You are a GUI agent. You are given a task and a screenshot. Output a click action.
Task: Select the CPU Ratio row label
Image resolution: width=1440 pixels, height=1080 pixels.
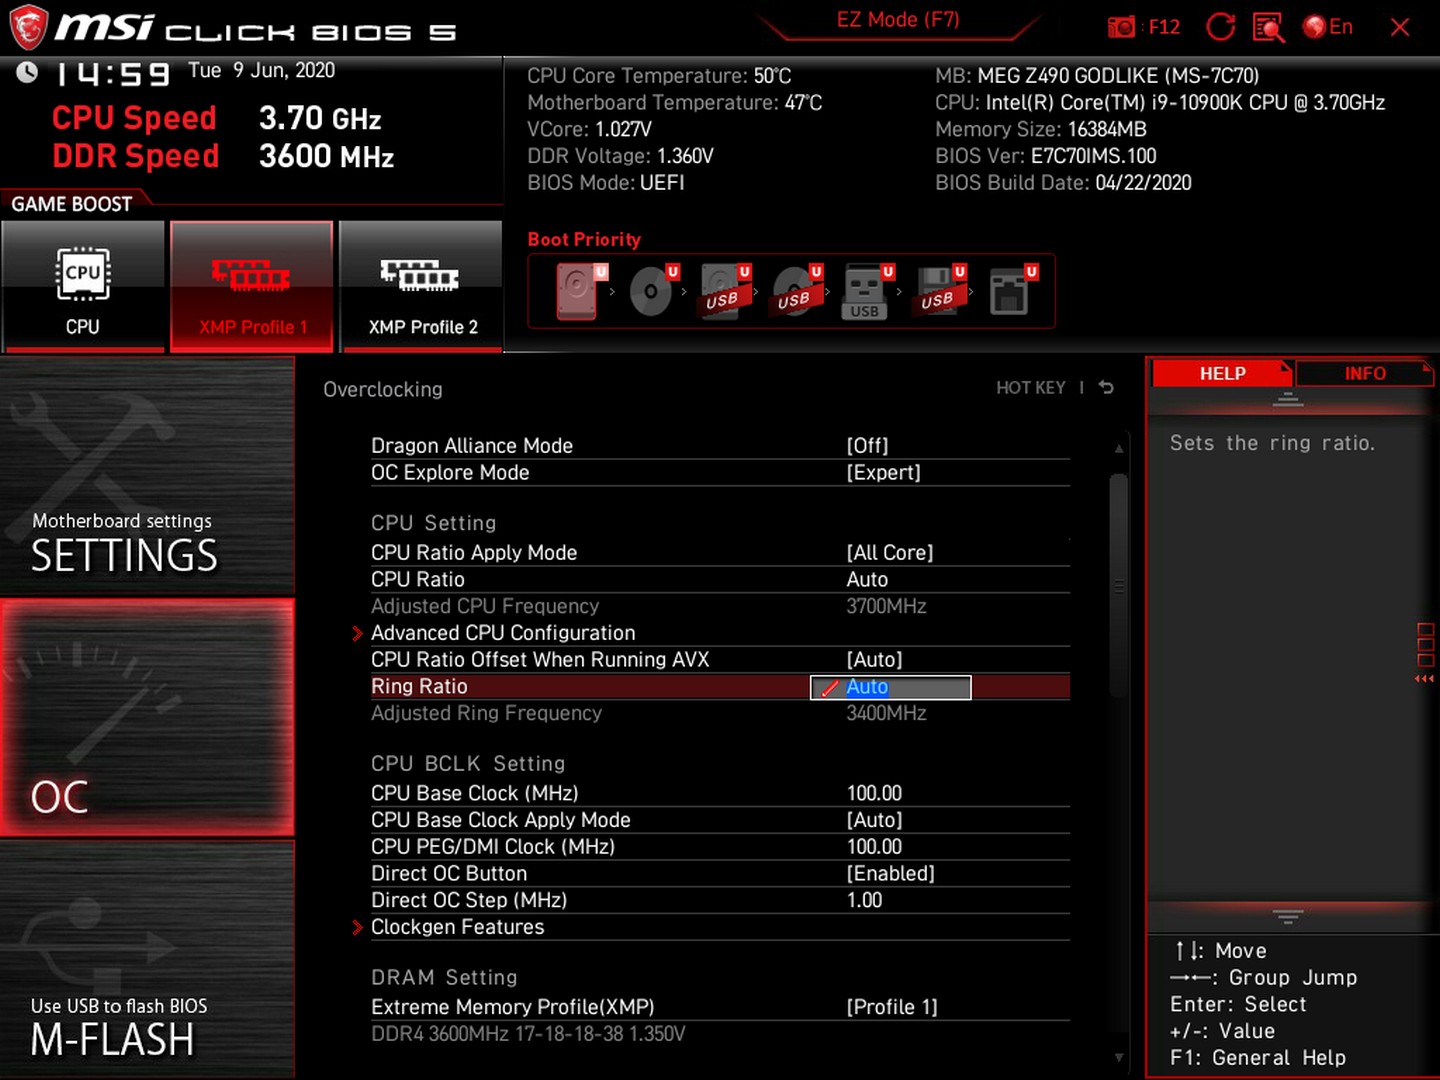pos(417,580)
